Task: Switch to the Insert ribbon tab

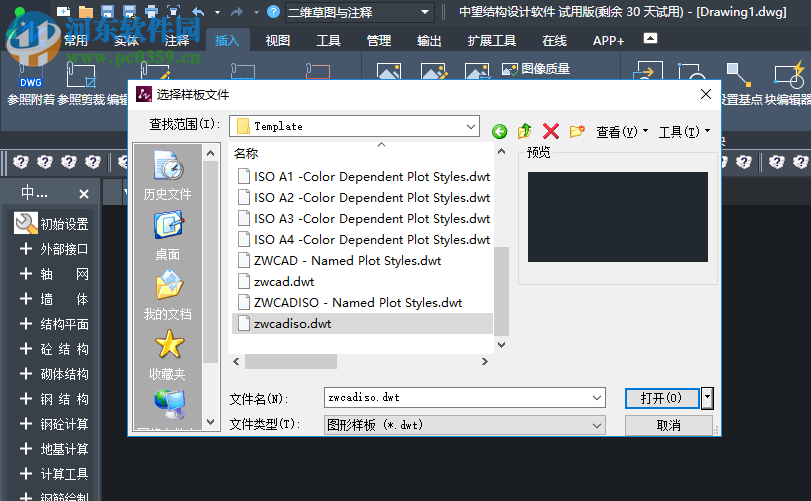Action: coord(227,40)
